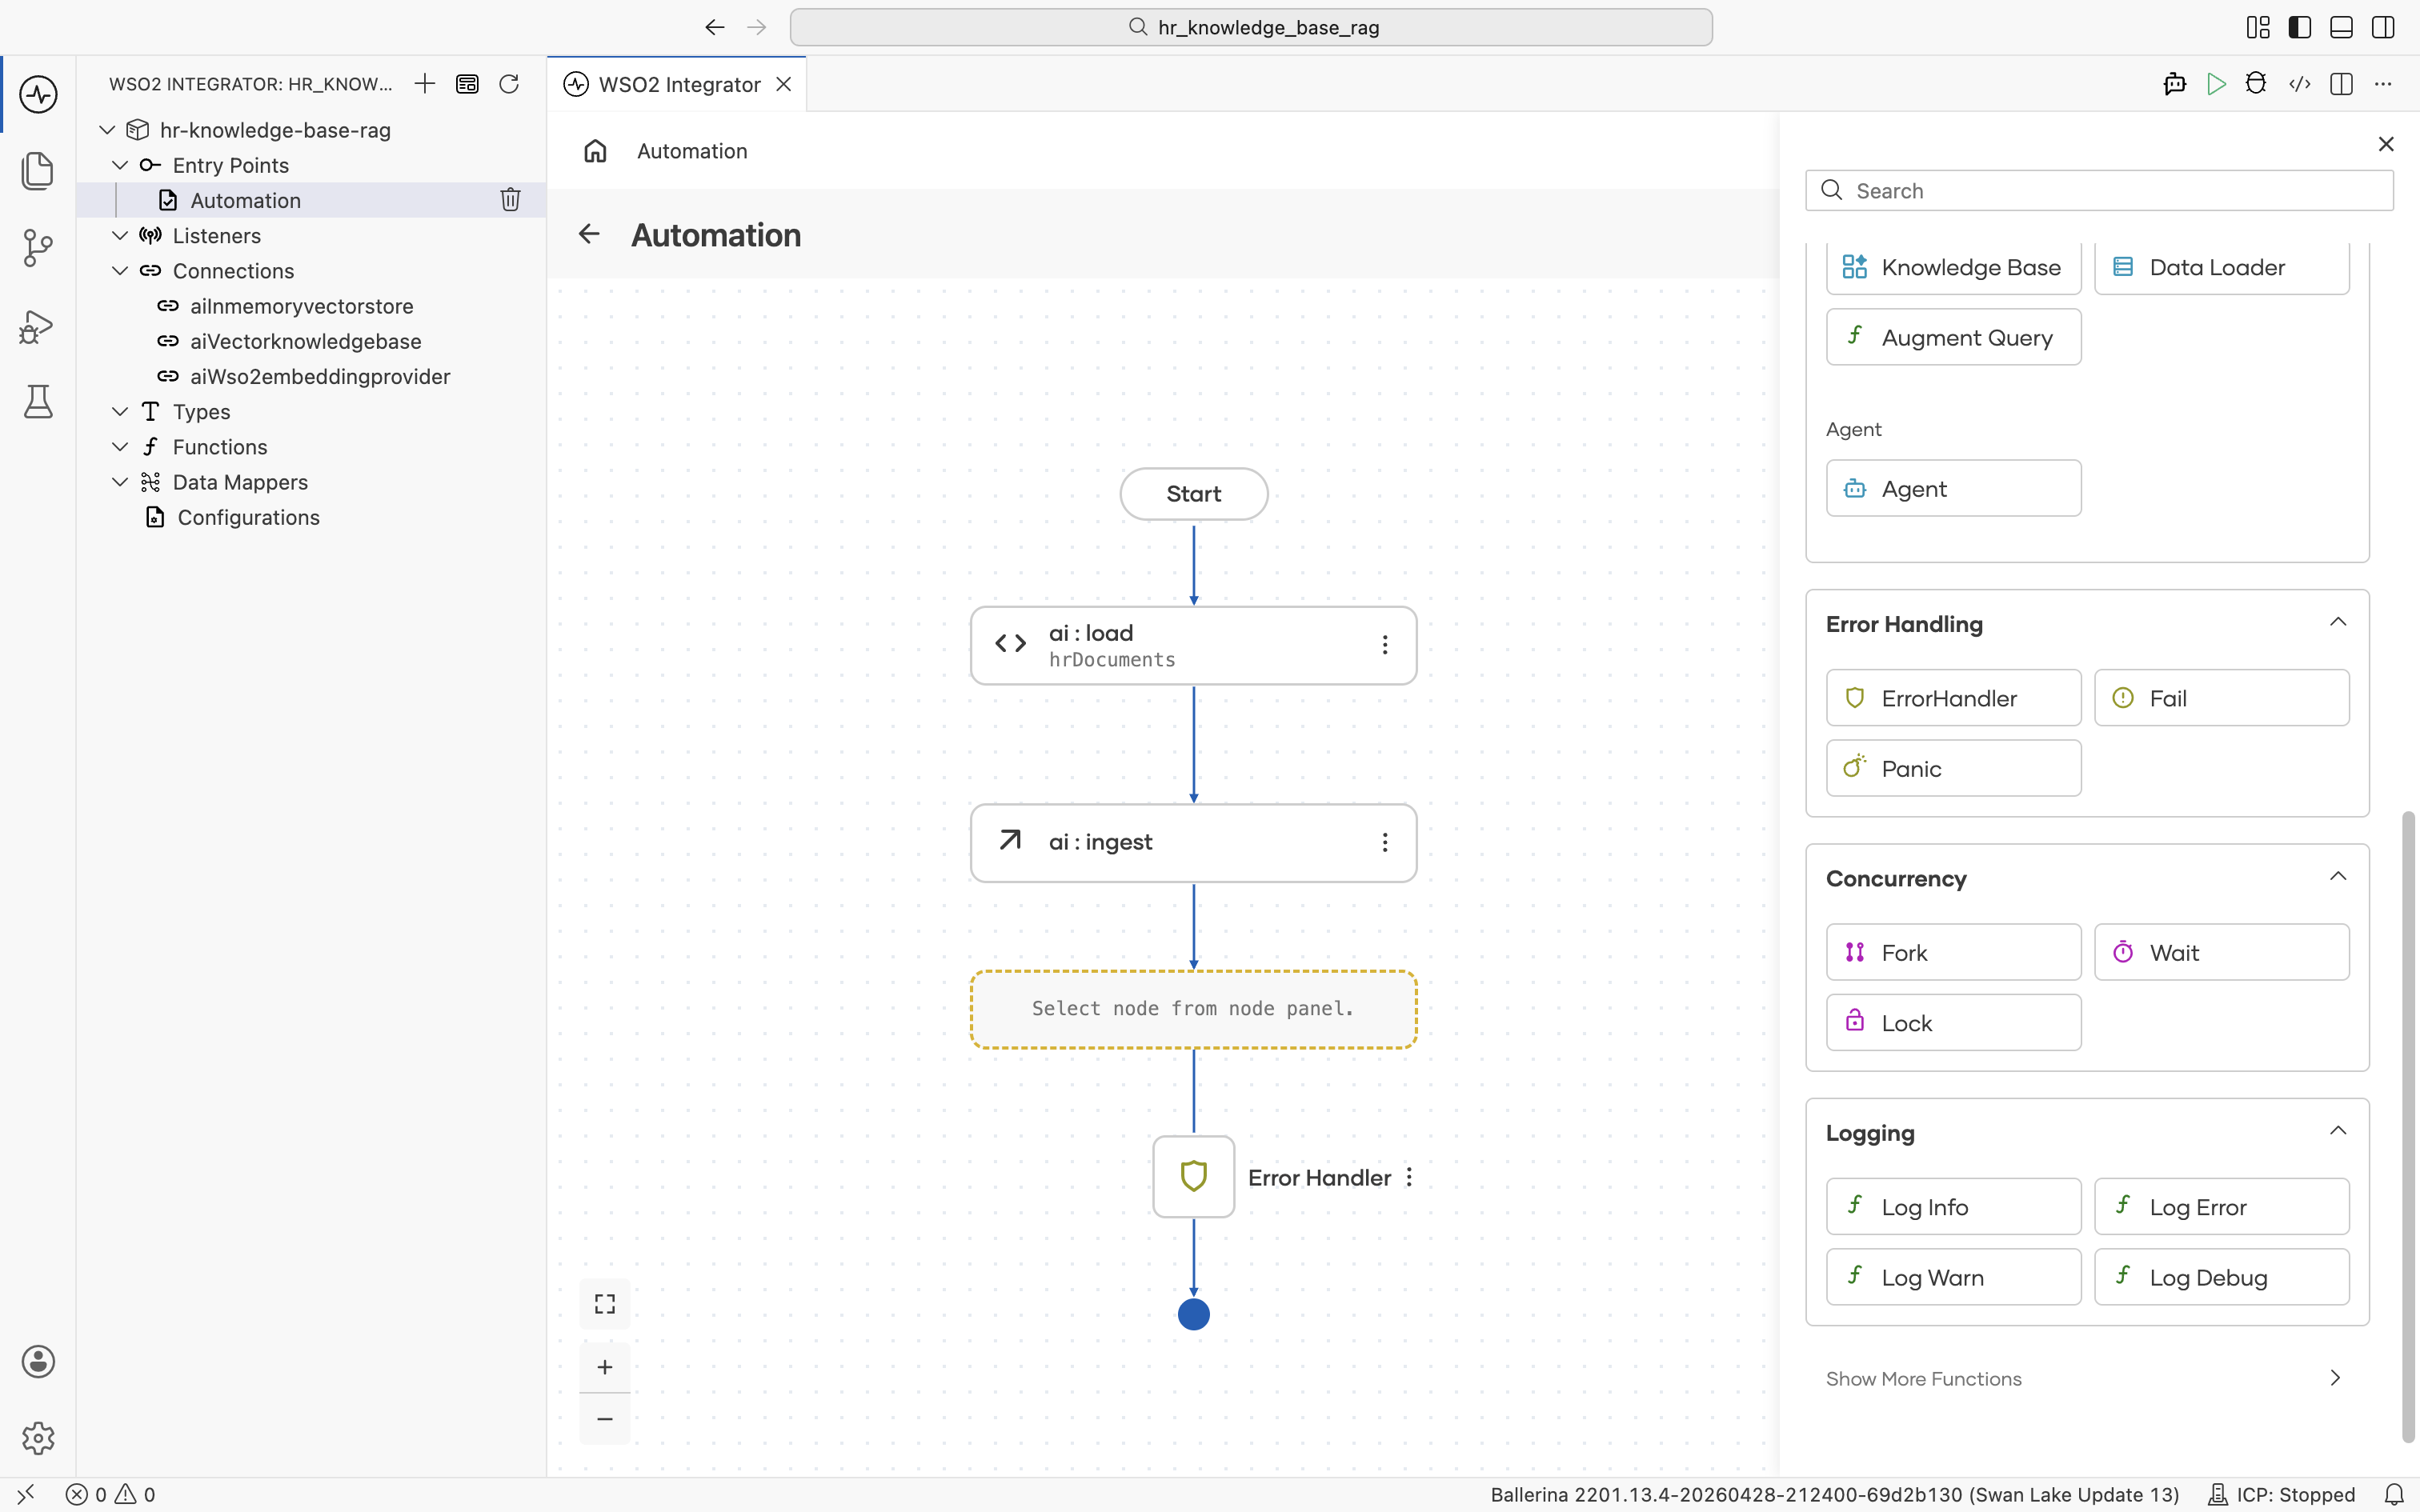Toggle the primary side bar layout

2300,27
